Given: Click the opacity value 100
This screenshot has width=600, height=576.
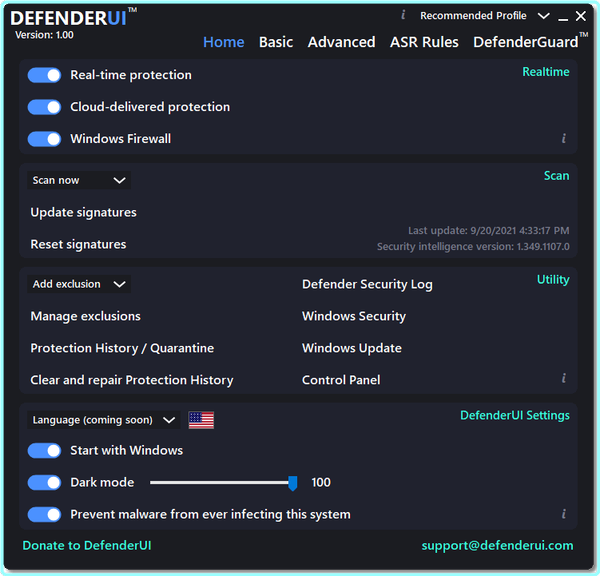Looking at the screenshot, I should (321, 482).
